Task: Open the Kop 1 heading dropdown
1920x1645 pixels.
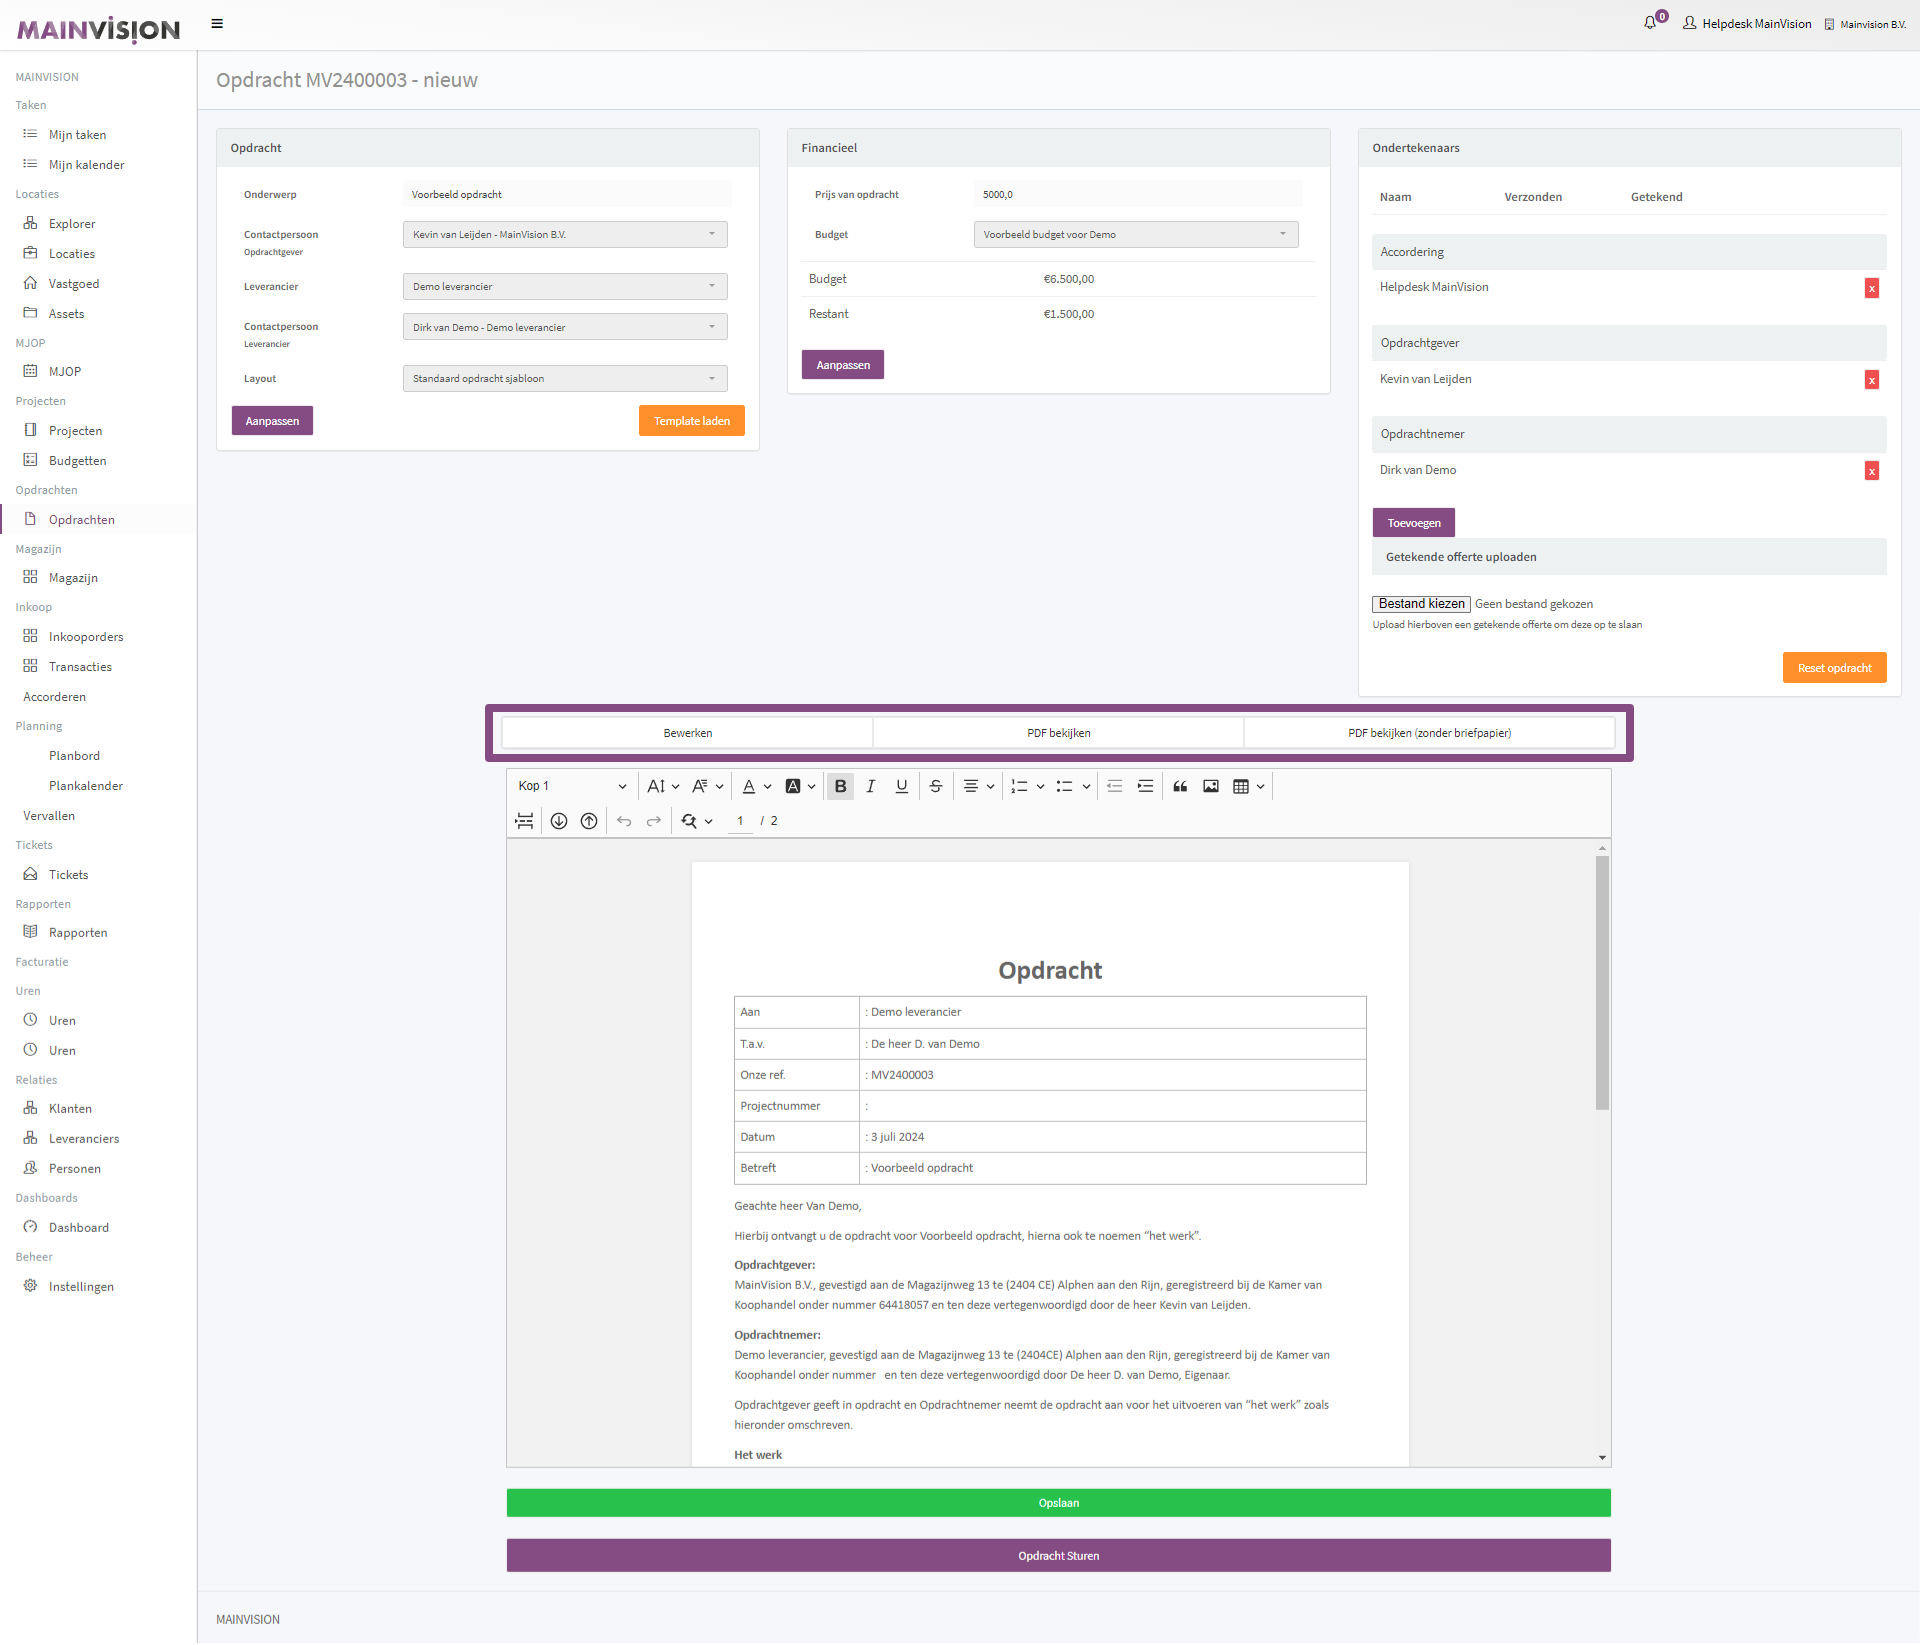Action: point(572,786)
